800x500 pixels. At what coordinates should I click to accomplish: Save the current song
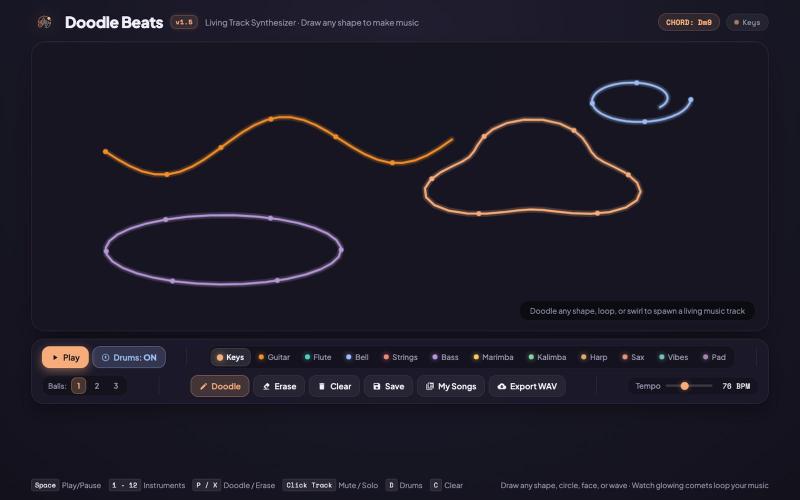pyautogui.click(x=388, y=386)
